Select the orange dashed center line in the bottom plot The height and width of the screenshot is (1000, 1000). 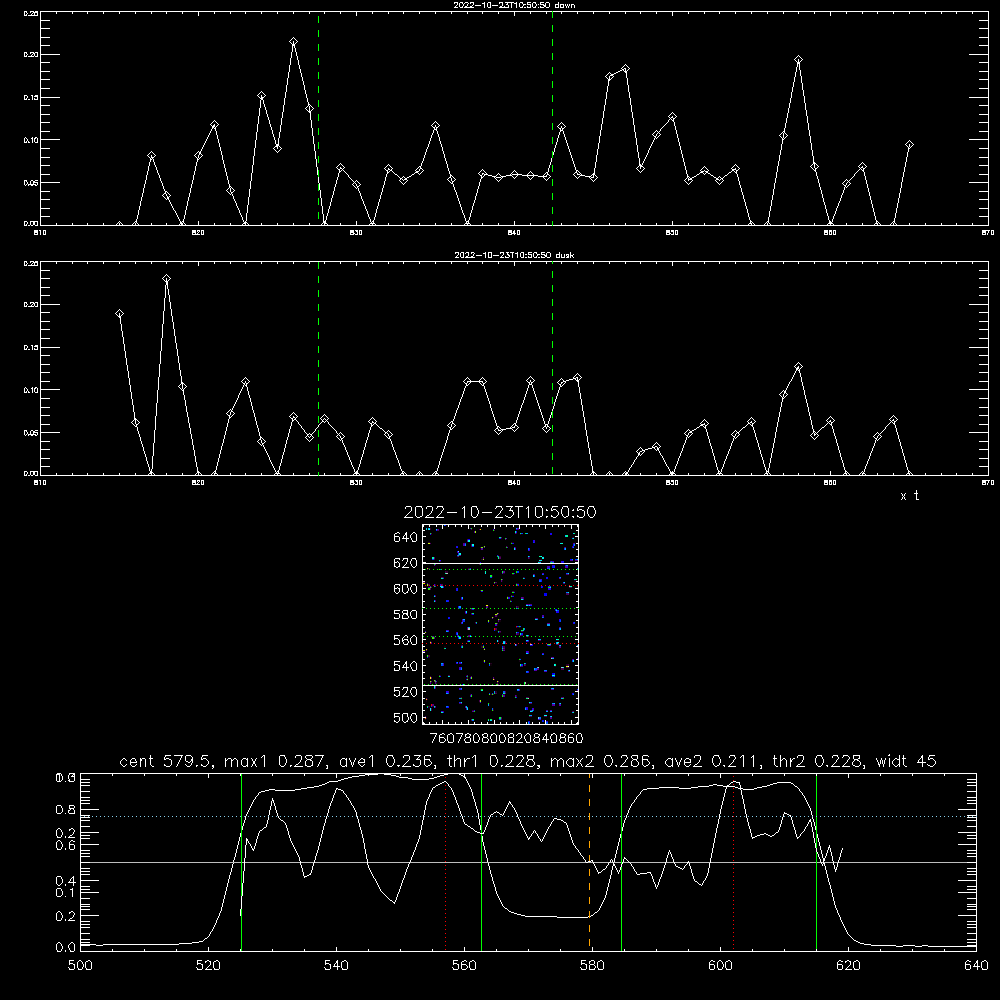pos(589,861)
